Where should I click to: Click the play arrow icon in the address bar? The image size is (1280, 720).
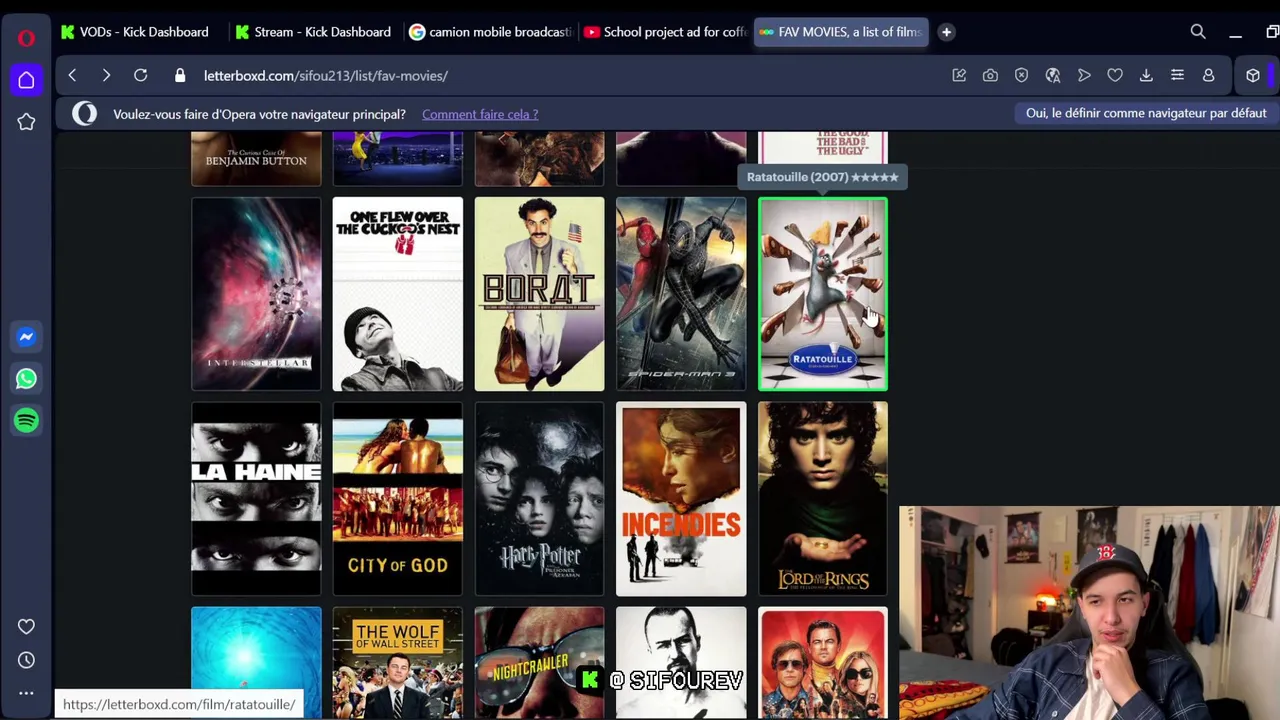1084,76
